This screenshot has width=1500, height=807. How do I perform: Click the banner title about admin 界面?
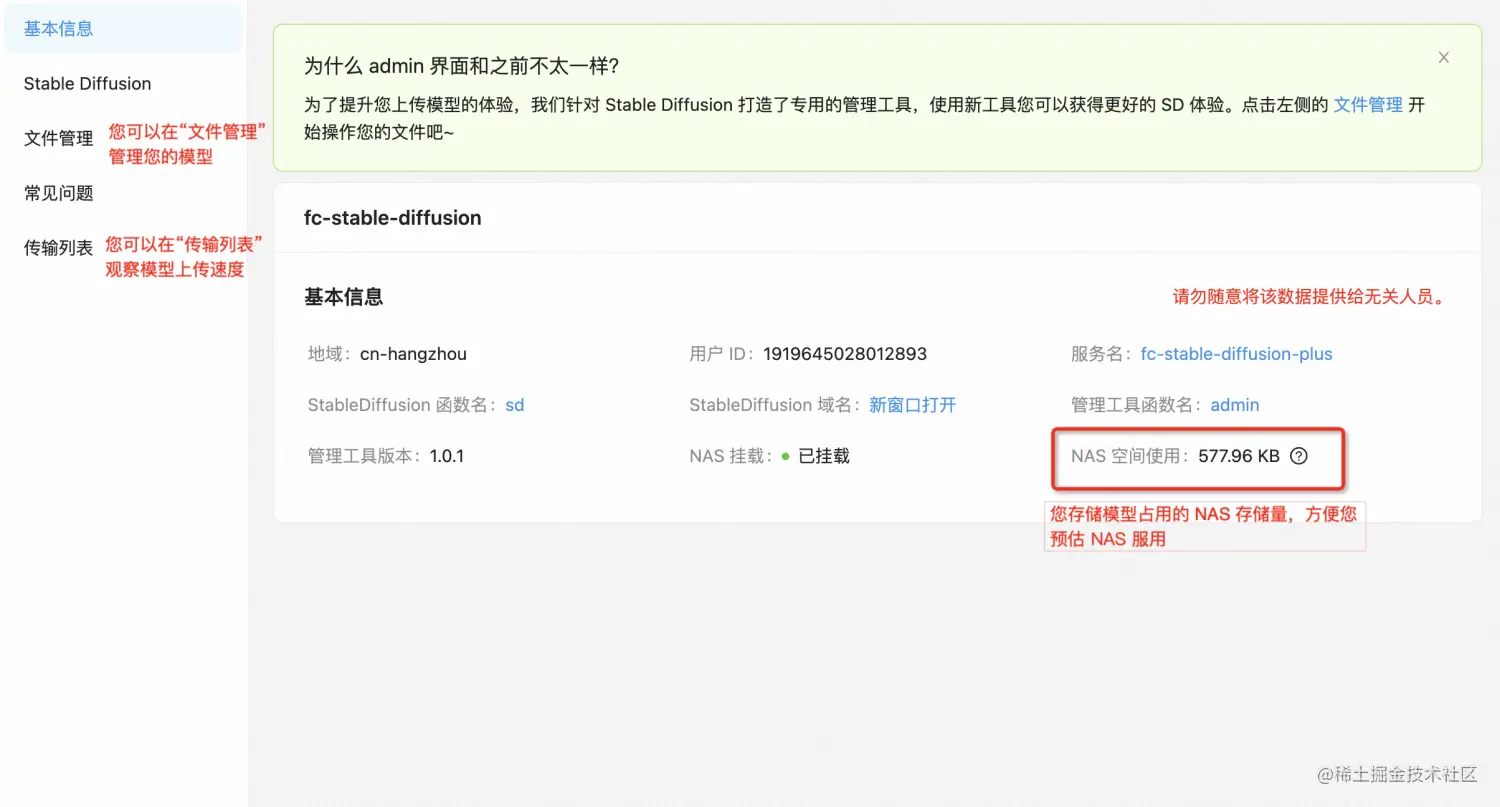(462, 67)
